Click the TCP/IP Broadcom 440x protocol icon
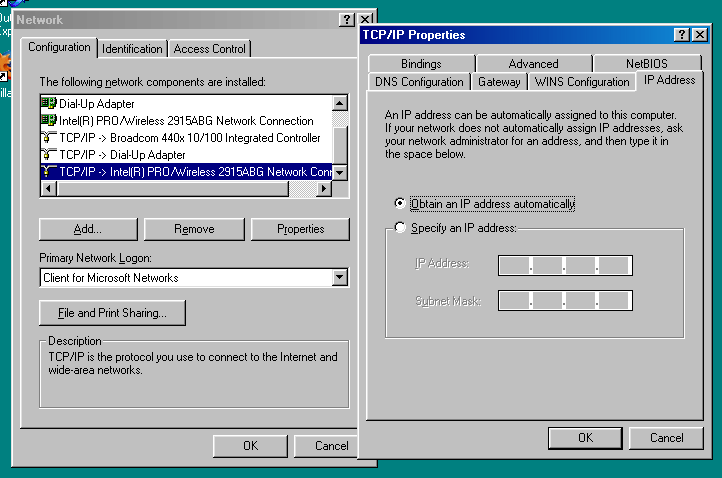 (x=48, y=137)
